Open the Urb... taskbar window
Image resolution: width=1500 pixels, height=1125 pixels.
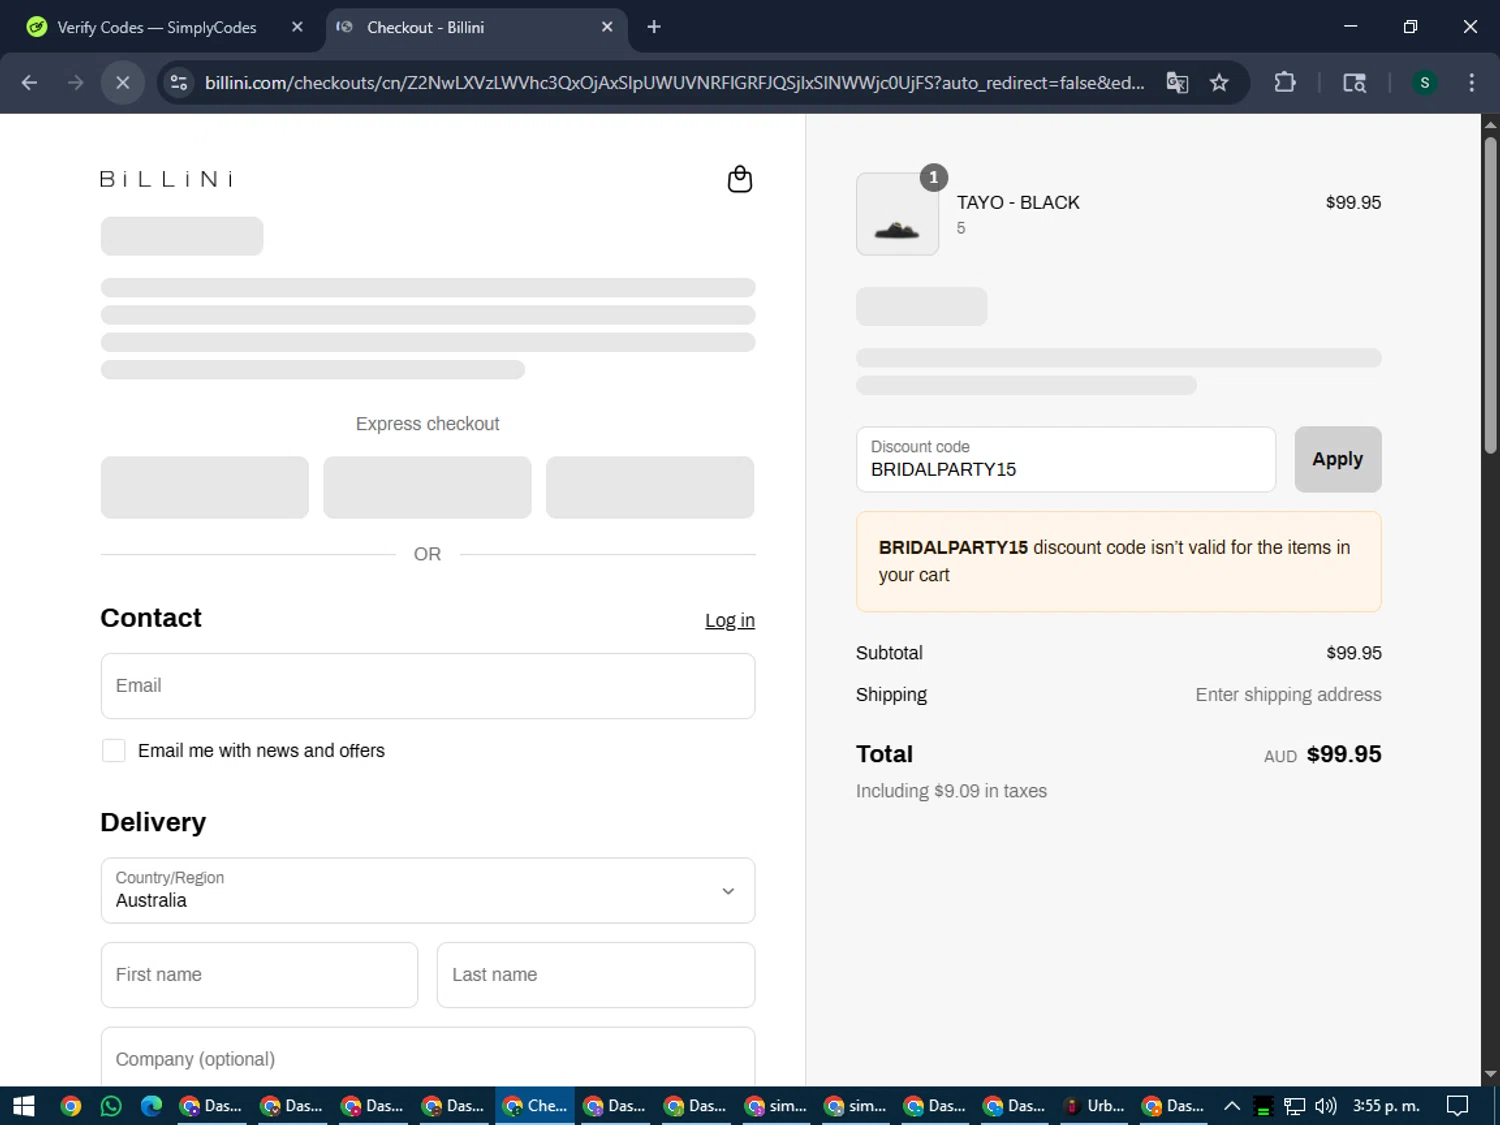1094,1106
